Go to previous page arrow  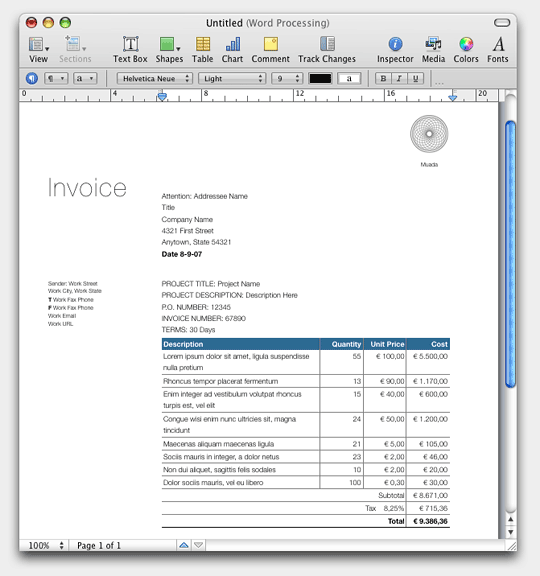click(x=184, y=545)
